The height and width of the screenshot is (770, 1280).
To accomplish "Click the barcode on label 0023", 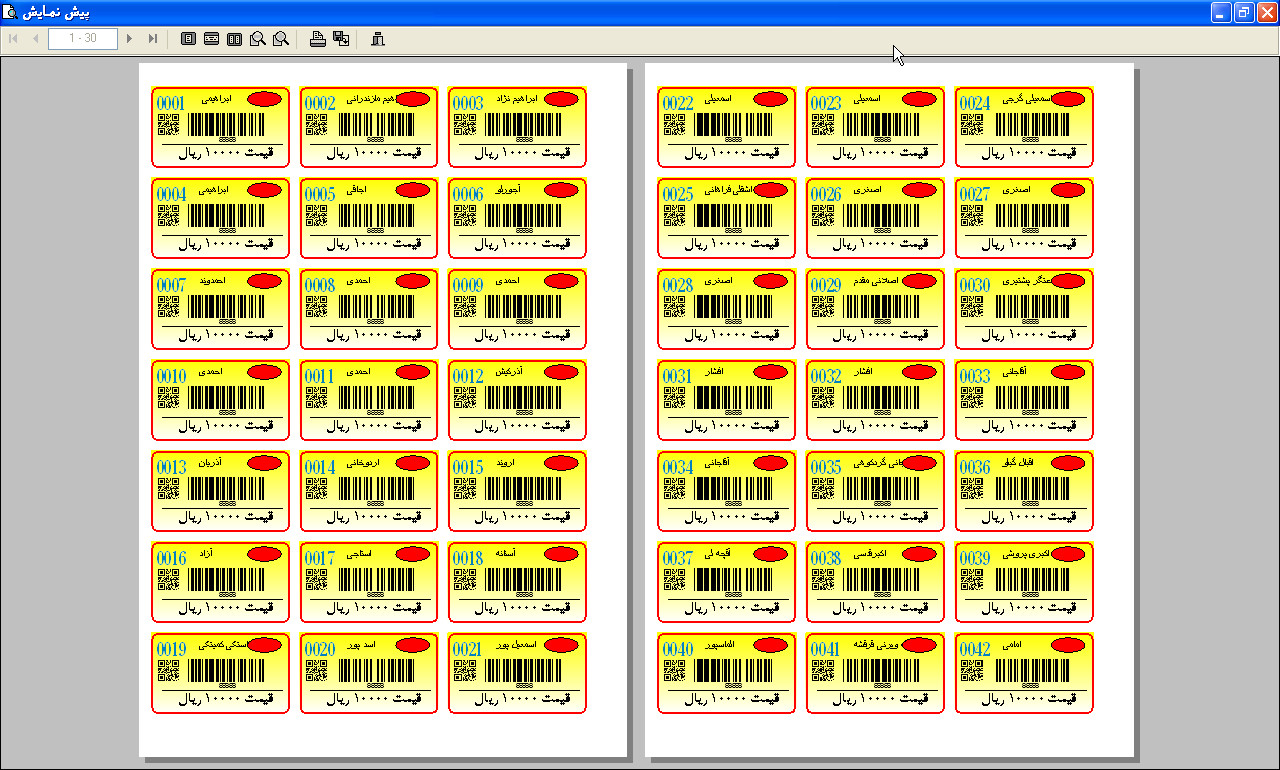I will [882, 124].
